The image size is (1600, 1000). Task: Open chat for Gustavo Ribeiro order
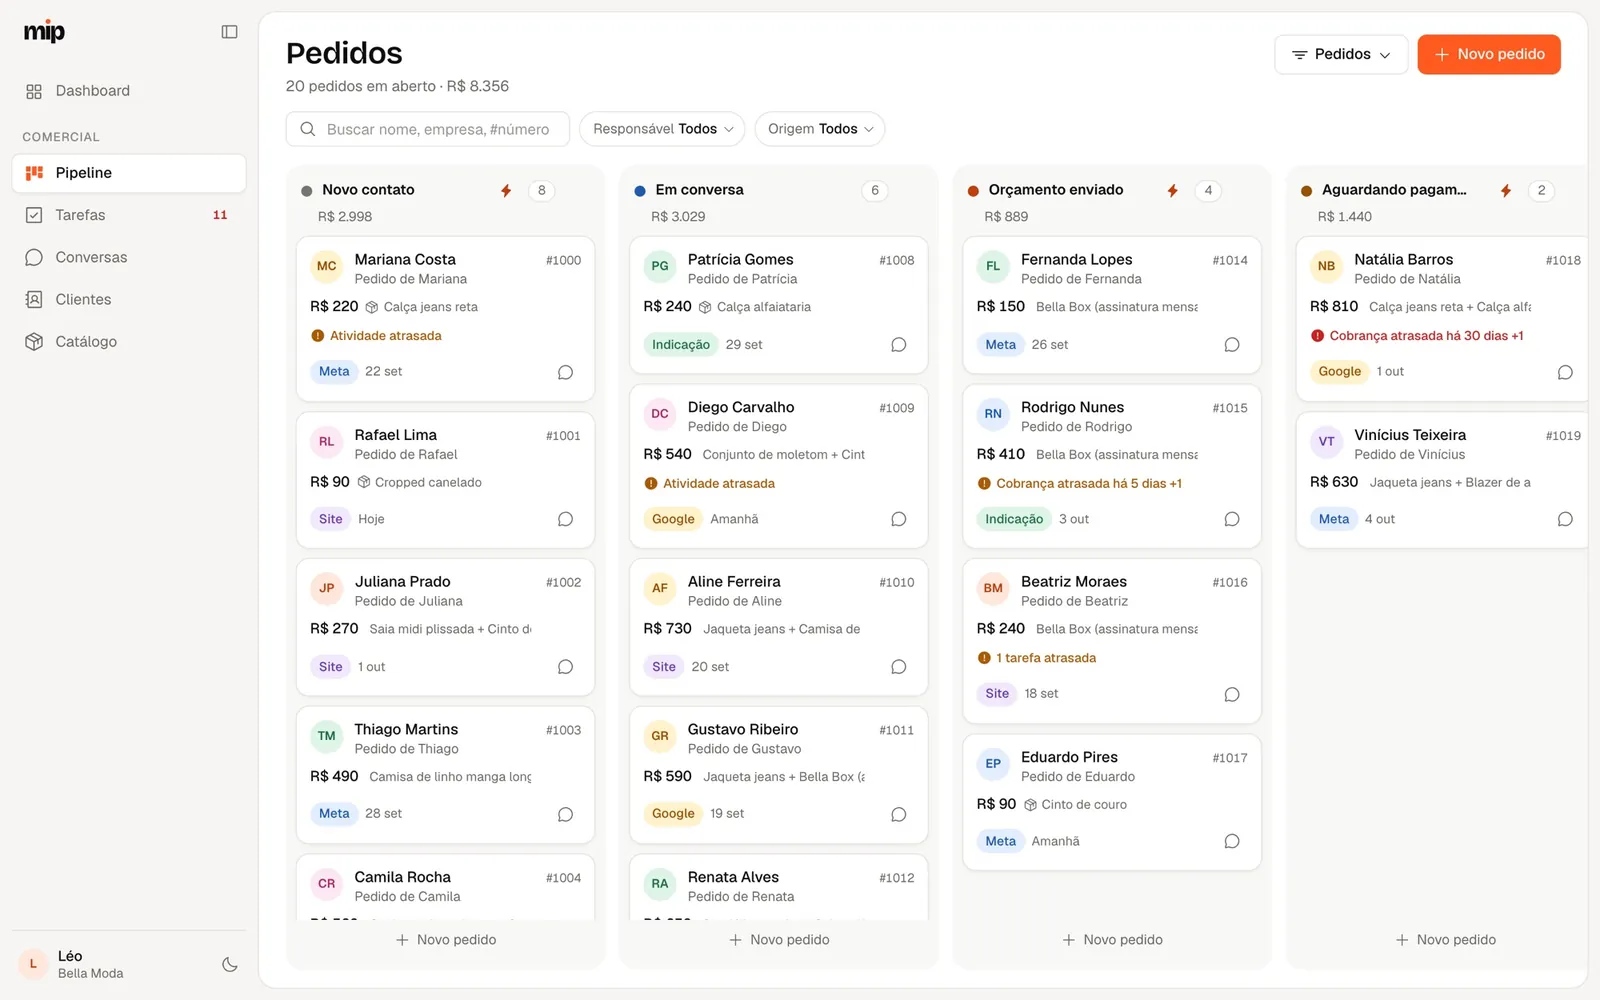[898, 814]
